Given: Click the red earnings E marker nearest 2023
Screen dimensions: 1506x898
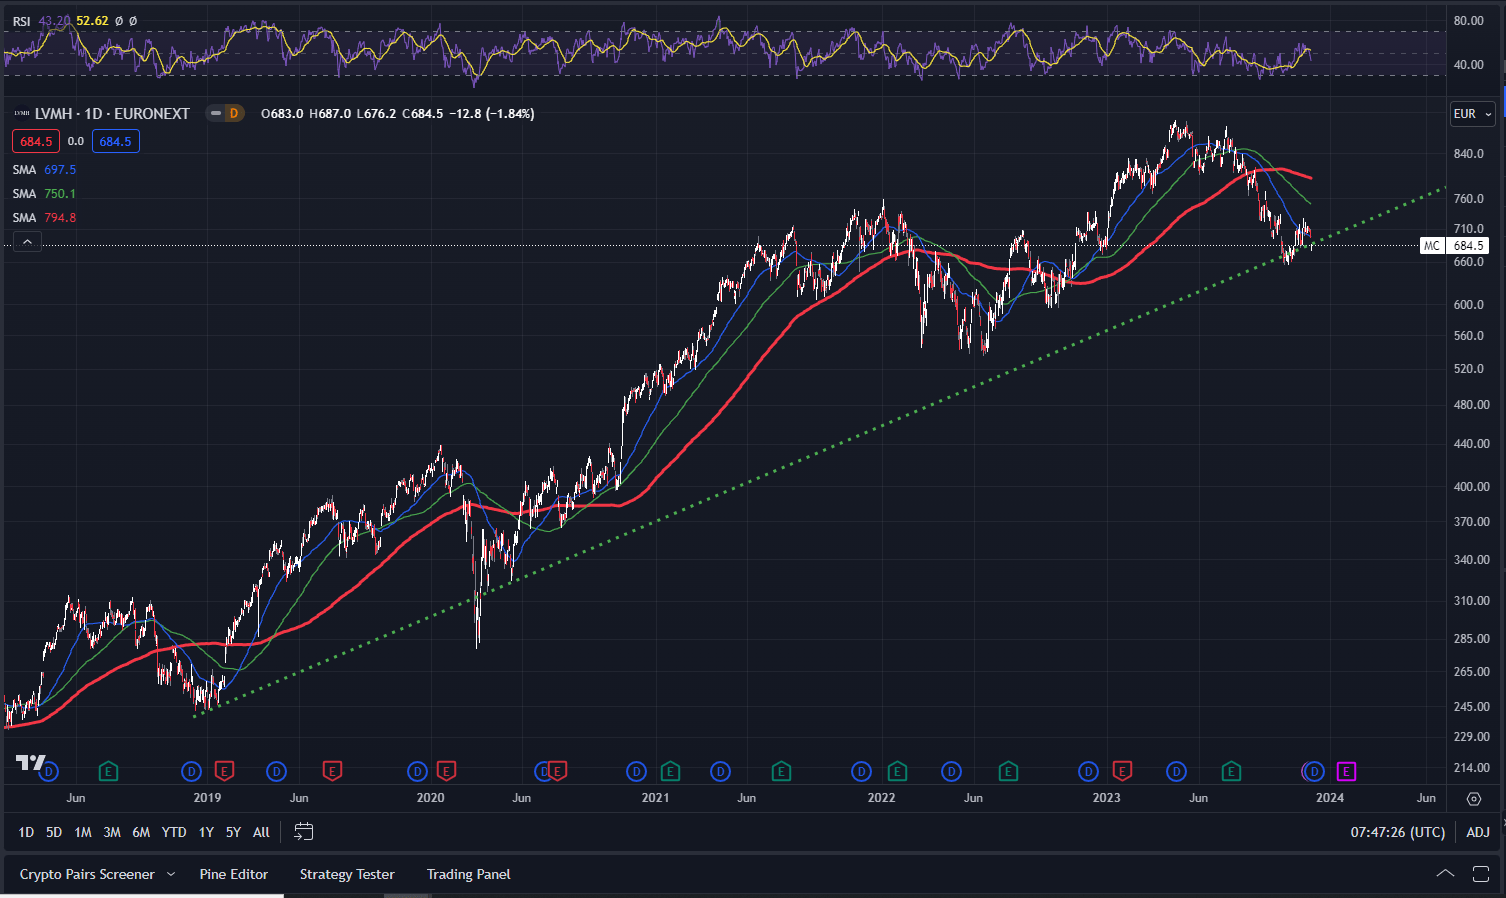Looking at the screenshot, I should [x=1122, y=771].
